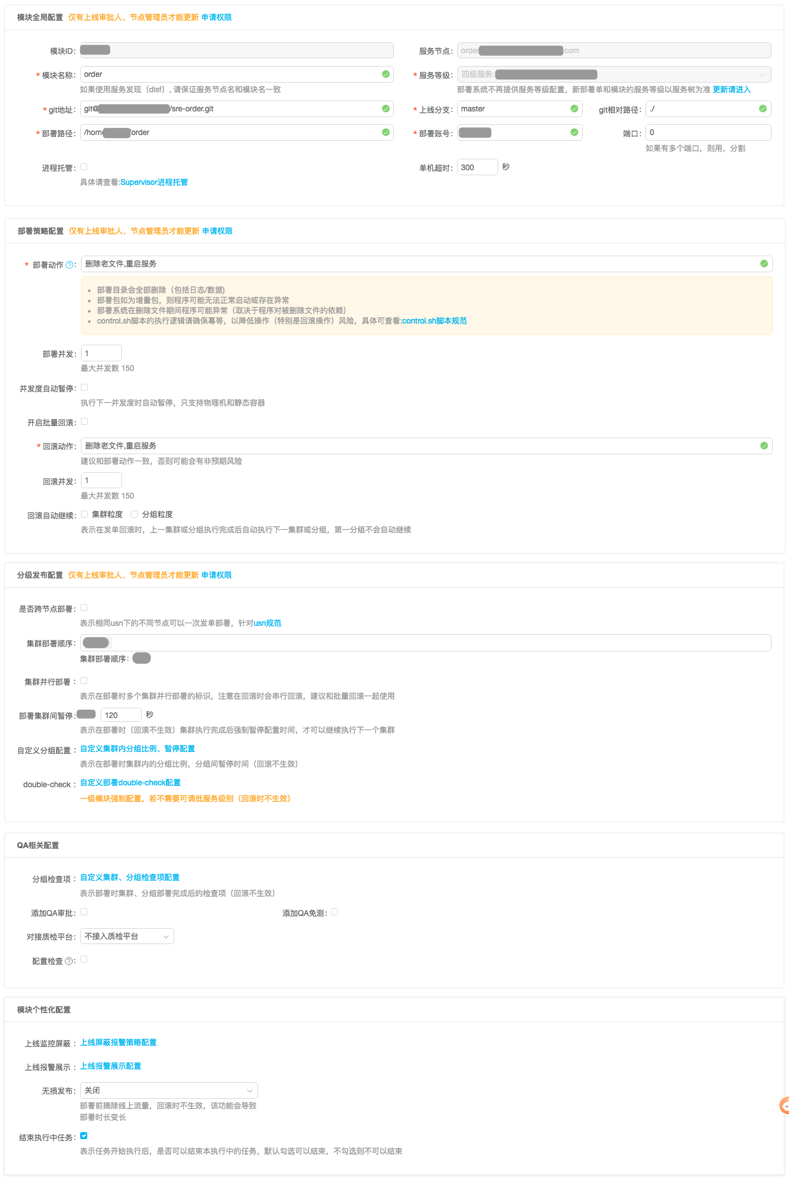791x1179 pixels.
Task: Open the control.sh脚本规范 link
Action: (x=435, y=321)
